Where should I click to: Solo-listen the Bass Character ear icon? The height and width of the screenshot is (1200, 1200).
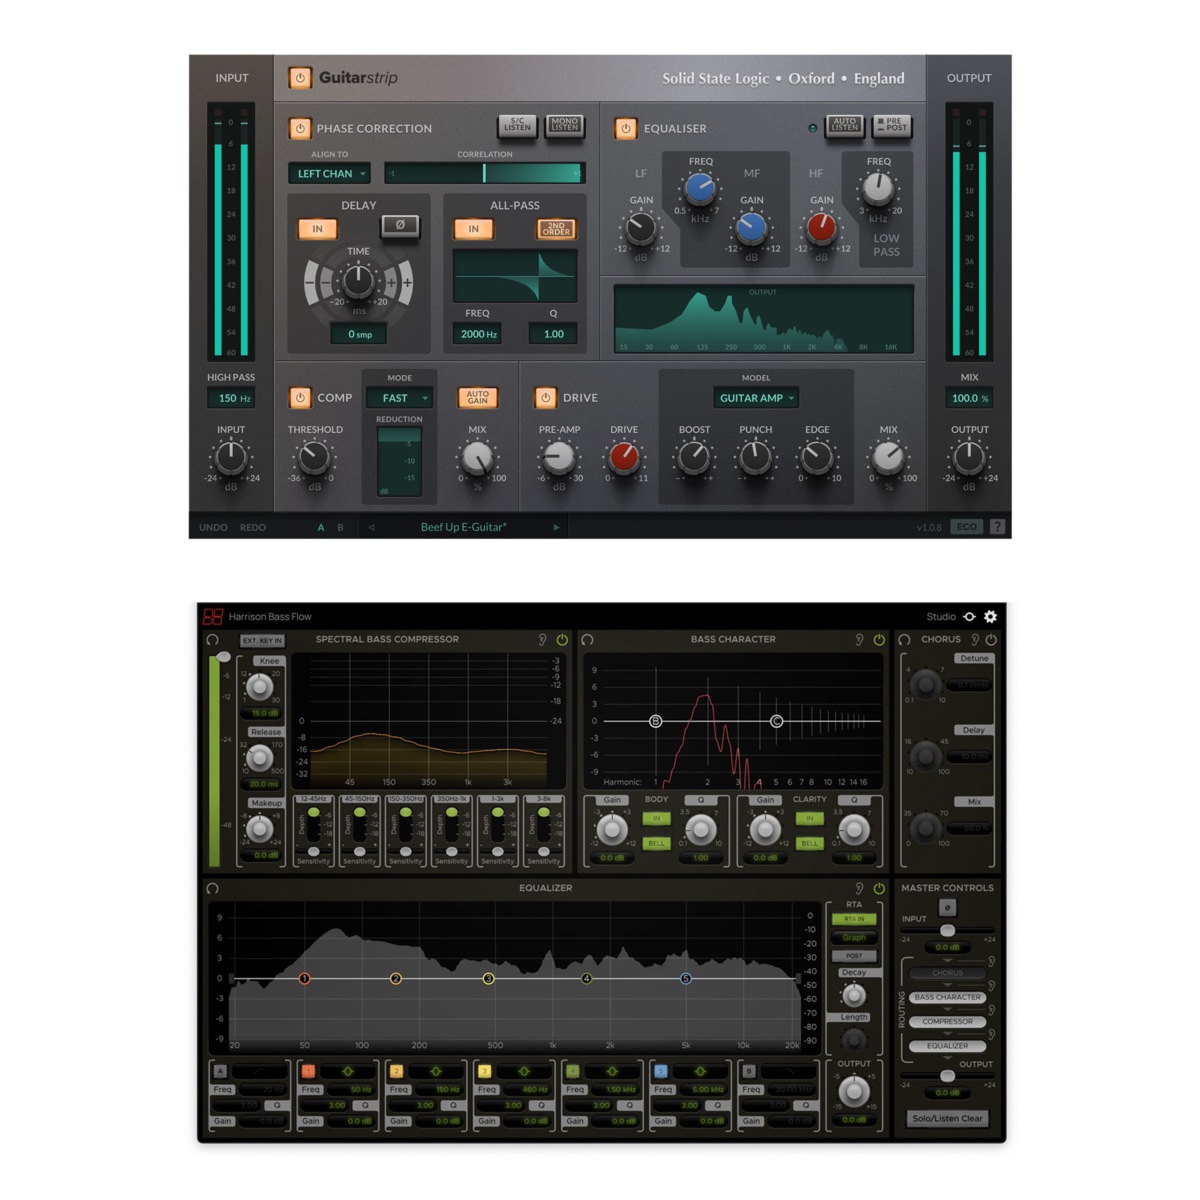(x=859, y=639)
